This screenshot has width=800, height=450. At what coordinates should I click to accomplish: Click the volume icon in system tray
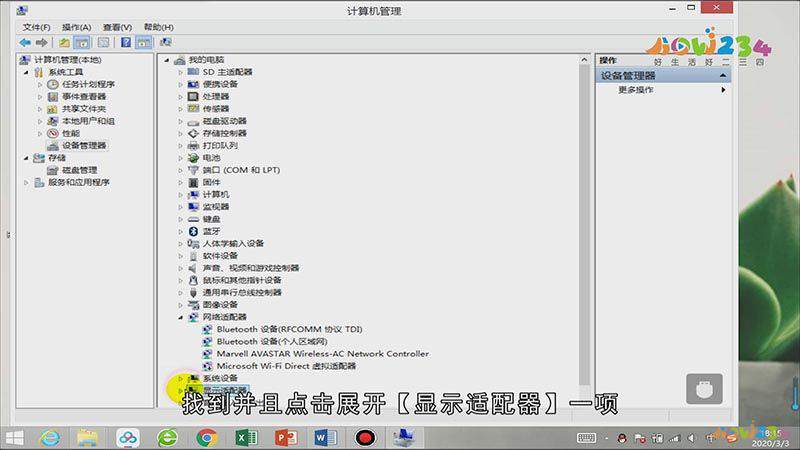point(691,438)
